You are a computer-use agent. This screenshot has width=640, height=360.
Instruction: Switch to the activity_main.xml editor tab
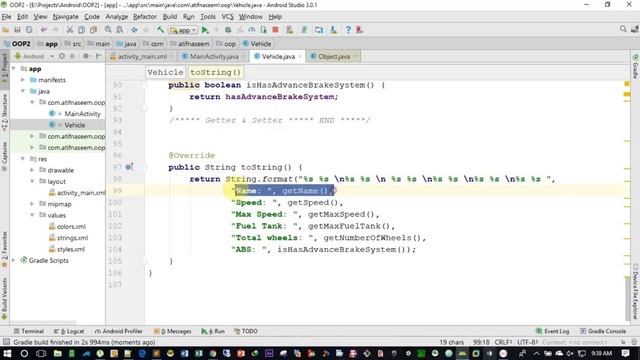click(x=142, y=56)
